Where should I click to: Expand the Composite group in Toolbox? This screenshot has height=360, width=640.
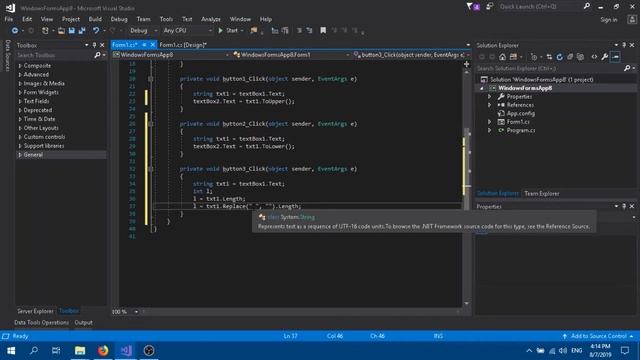click(x=20, y=66)
